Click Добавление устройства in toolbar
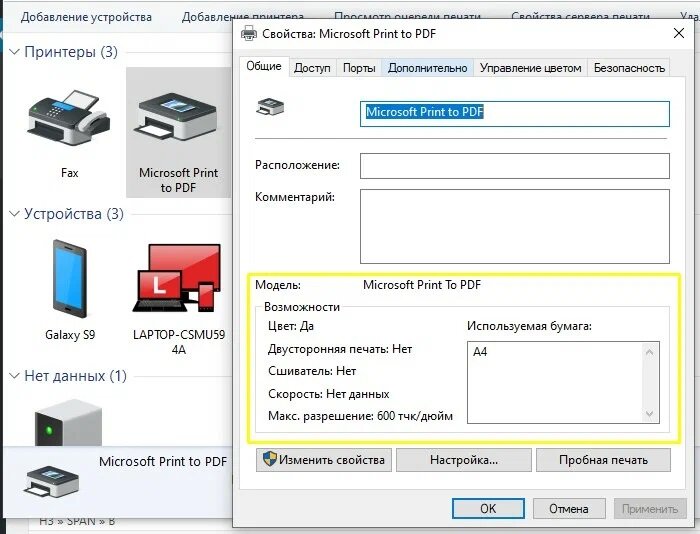This screenshot has width=700, height=534. pyautogui.click(x=86, y=17)
